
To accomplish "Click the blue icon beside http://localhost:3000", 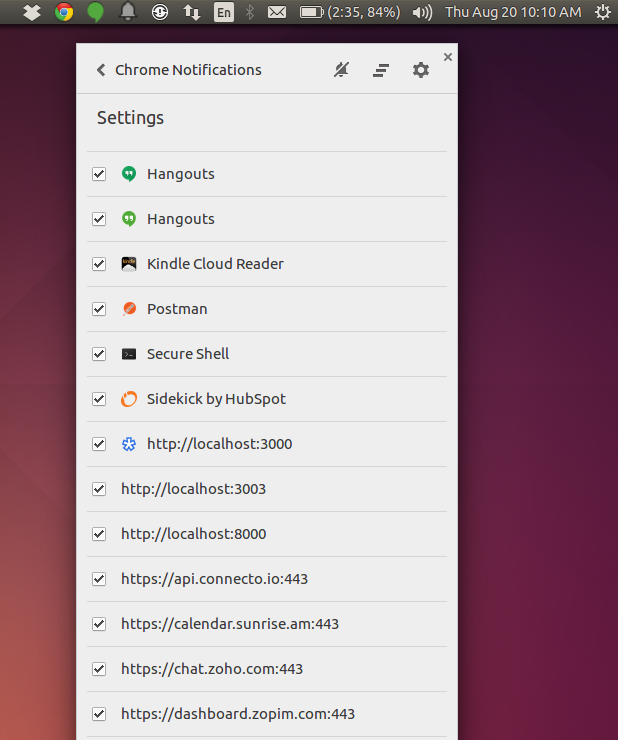I will coord(129,444).
